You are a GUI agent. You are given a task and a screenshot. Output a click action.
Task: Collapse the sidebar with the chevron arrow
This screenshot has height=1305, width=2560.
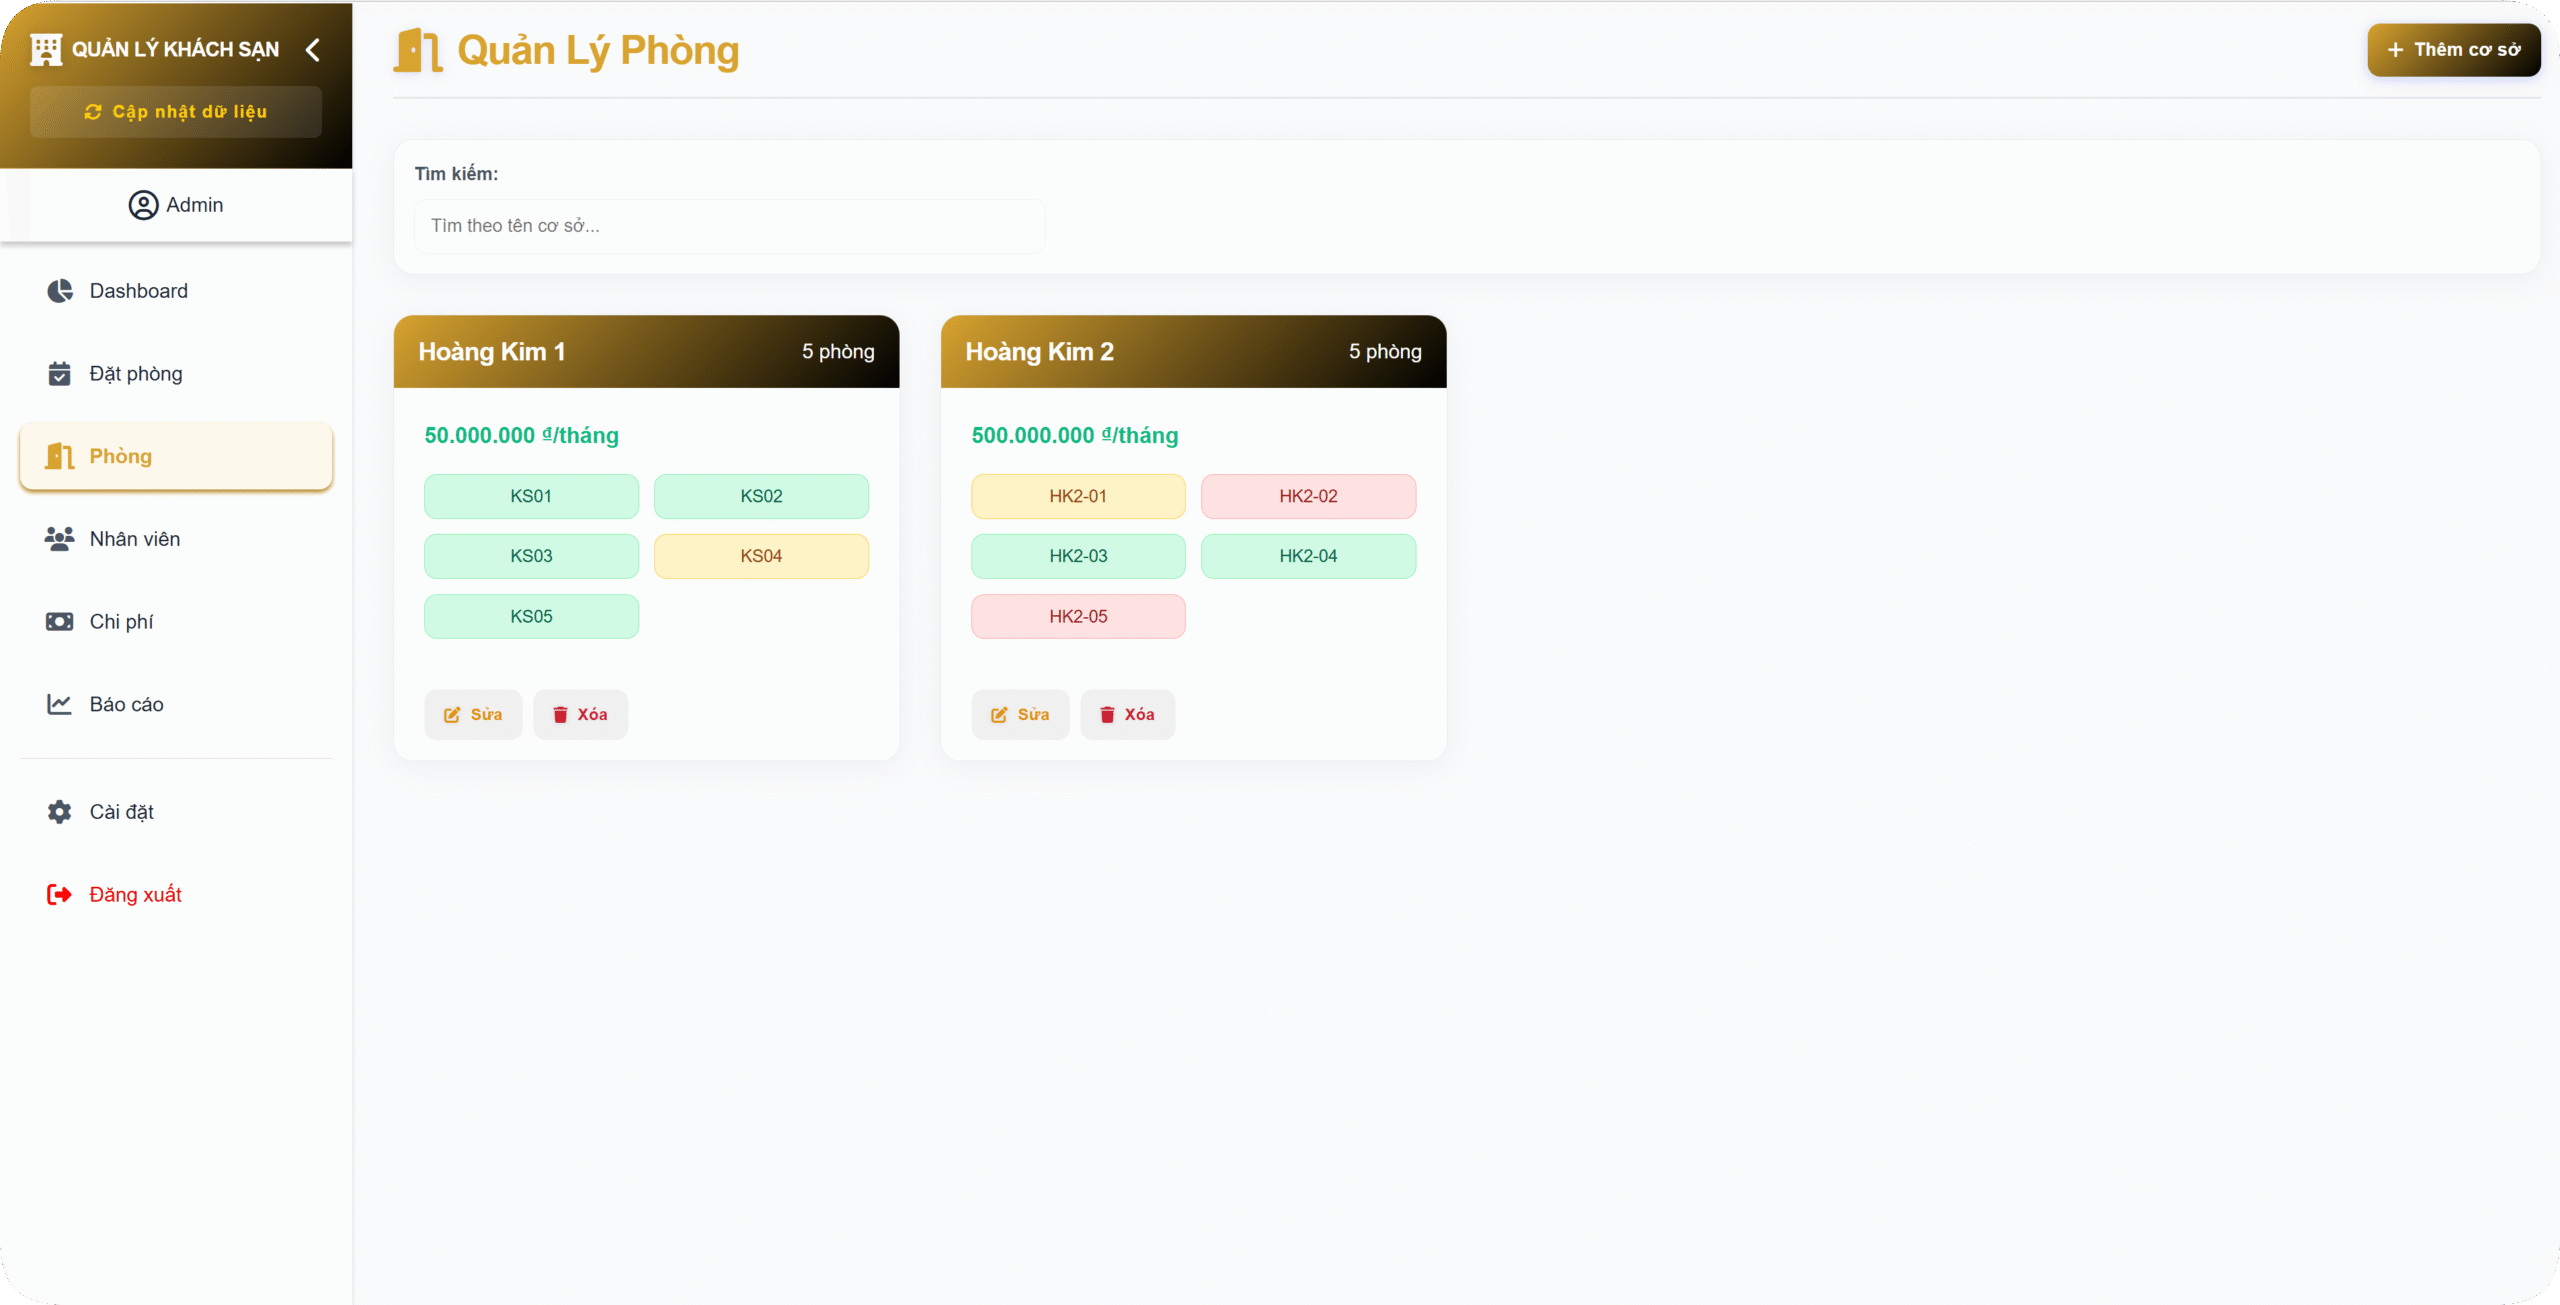click(x=313, y=50)
